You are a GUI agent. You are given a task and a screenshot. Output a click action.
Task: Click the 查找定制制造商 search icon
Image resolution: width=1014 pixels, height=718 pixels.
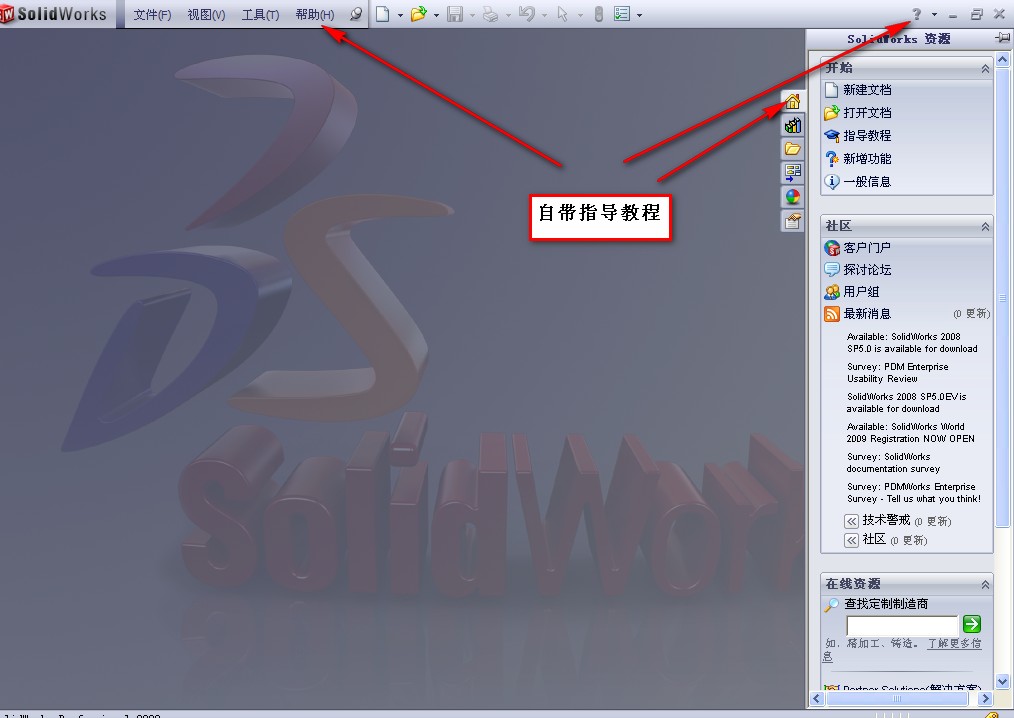tap(832, 605)
